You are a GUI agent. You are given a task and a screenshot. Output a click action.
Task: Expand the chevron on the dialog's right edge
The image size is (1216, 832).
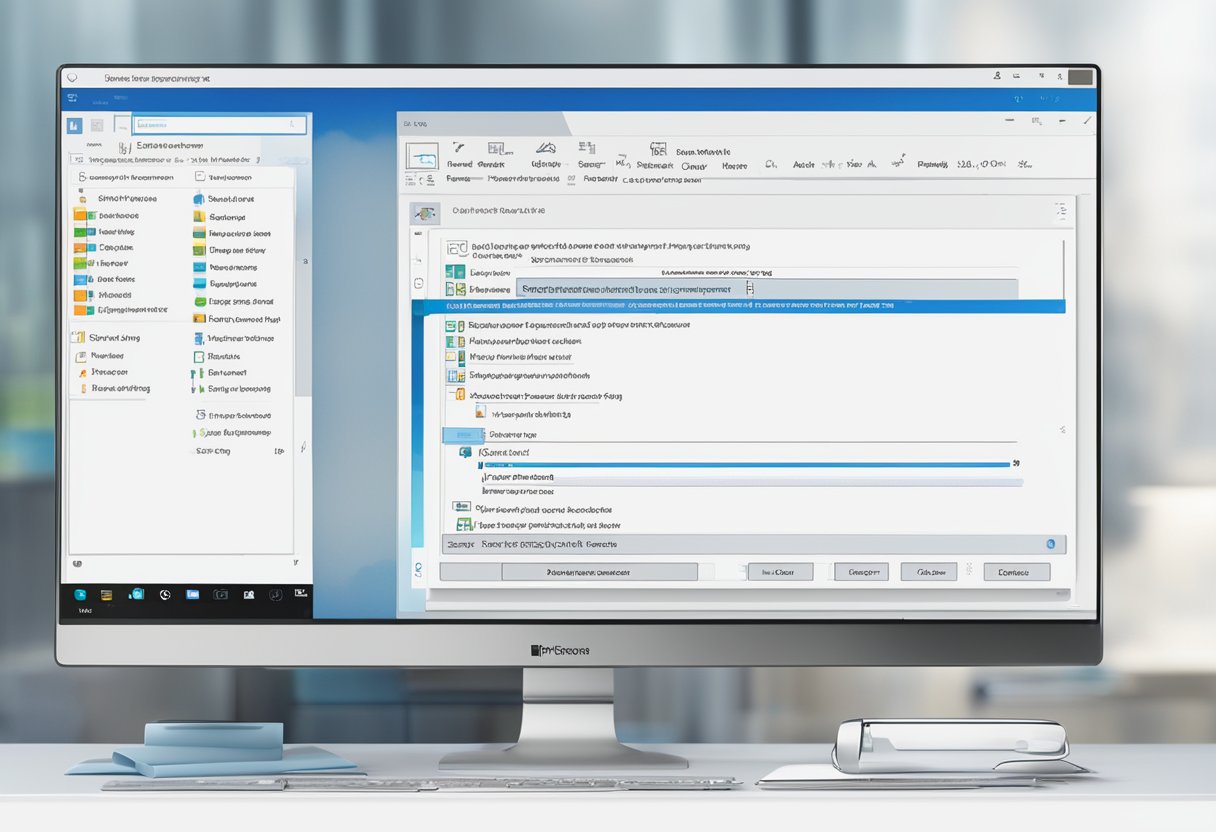[1061, 428]
